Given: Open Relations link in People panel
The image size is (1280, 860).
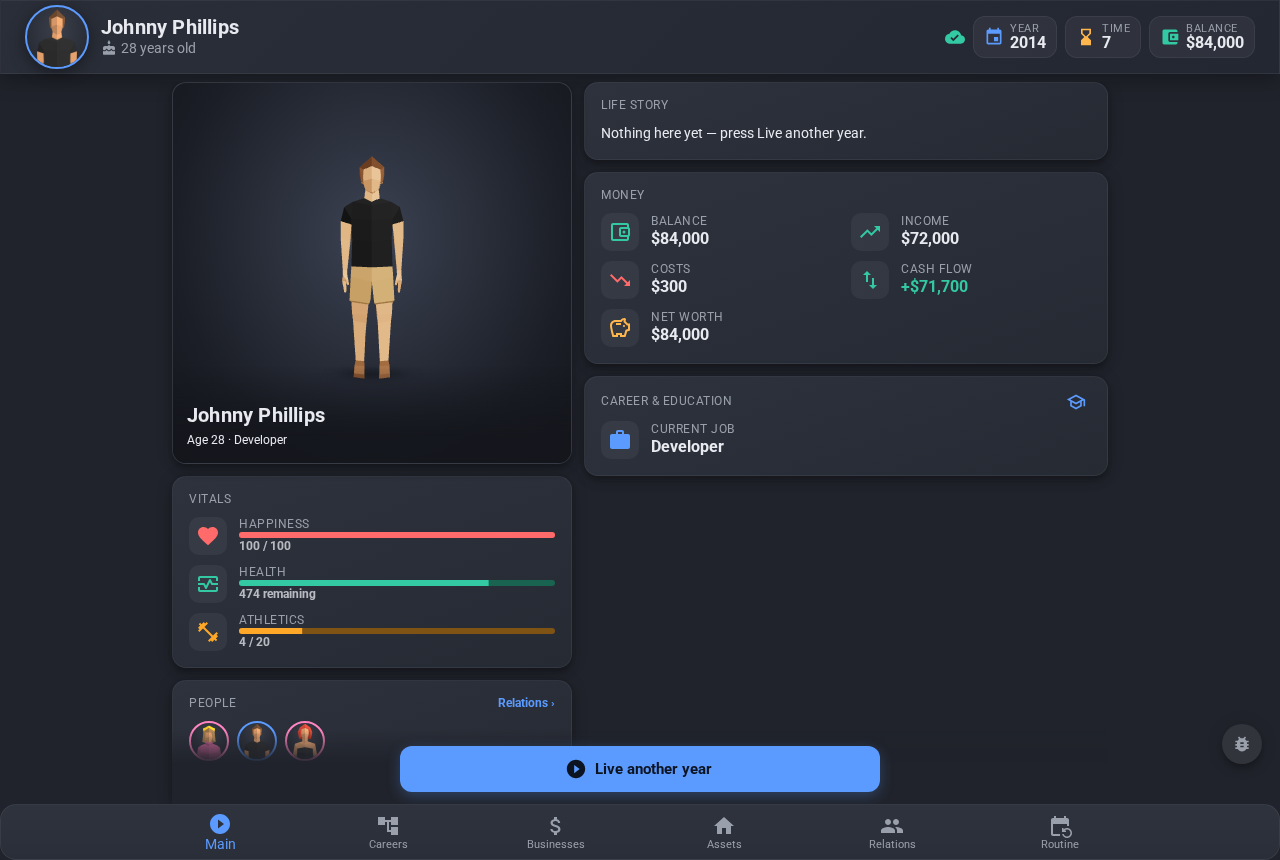Looking at the screenshot, I should (526, 703).
